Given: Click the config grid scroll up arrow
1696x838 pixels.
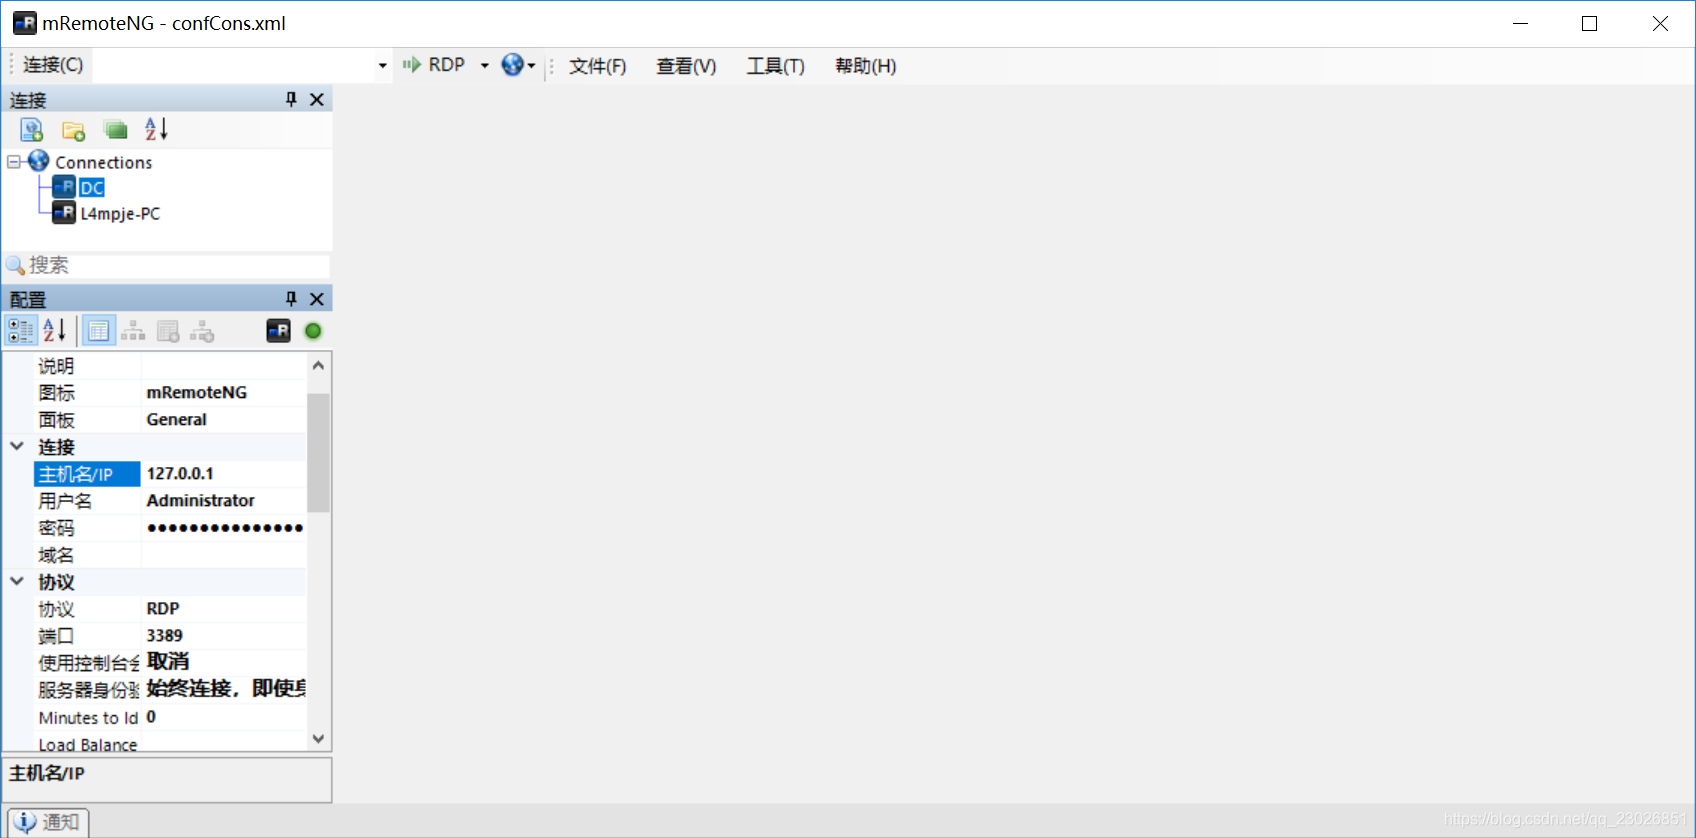Looking at the screenshot, I should tap(318, 365).
